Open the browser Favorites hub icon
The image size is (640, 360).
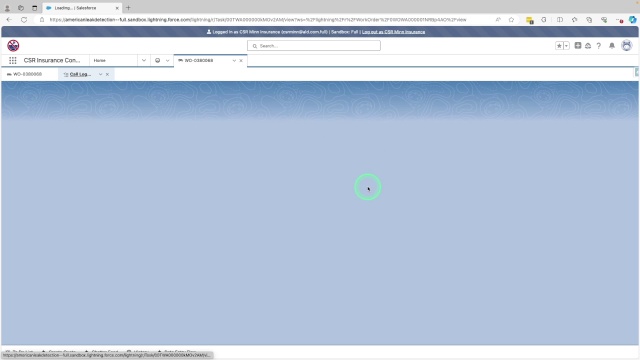click(x=574, y=20)
